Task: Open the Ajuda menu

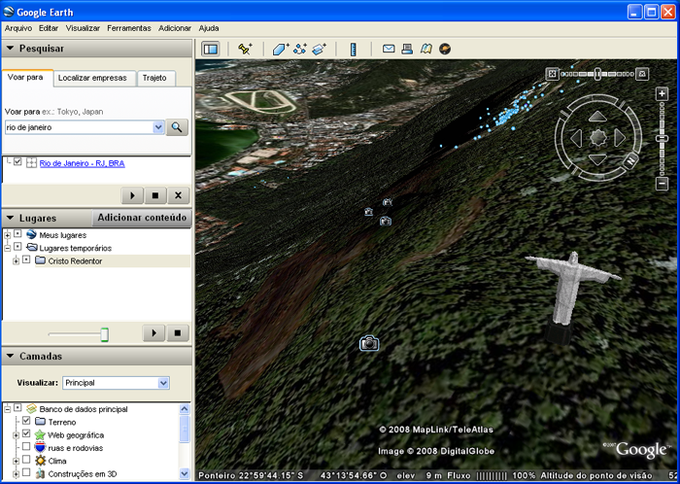Action: (209, 28)
